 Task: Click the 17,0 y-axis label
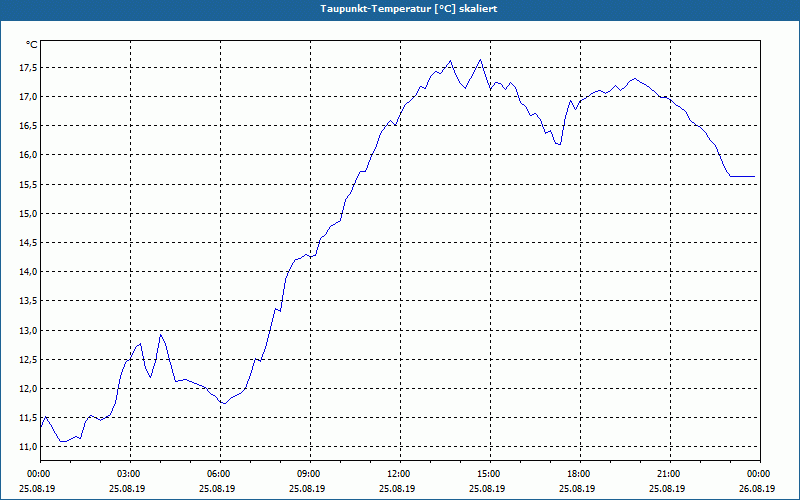28,97
